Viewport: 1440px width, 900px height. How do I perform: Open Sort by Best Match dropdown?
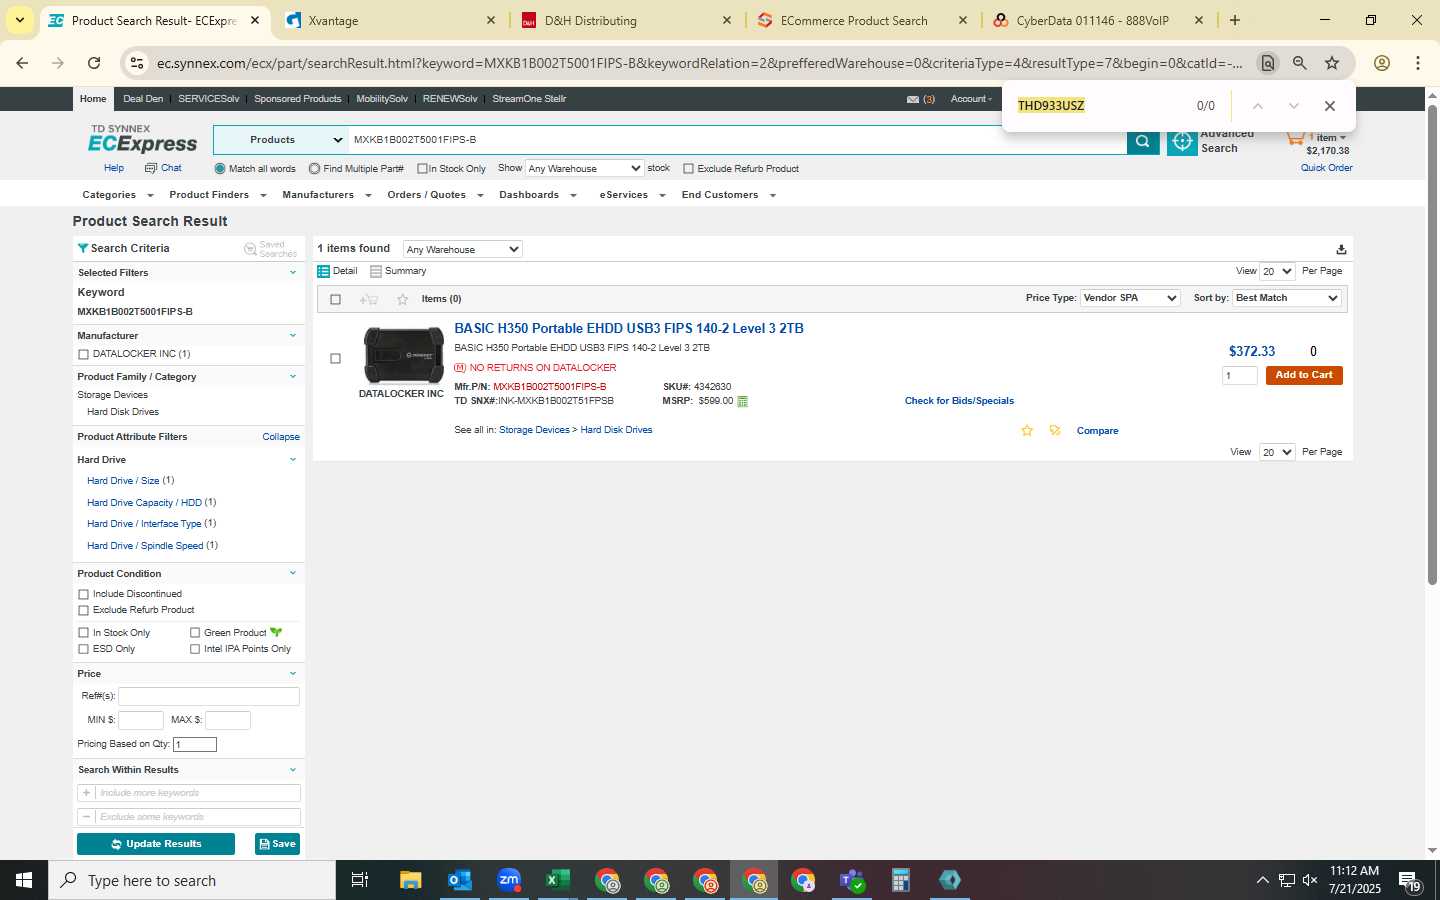[1287, 298]
